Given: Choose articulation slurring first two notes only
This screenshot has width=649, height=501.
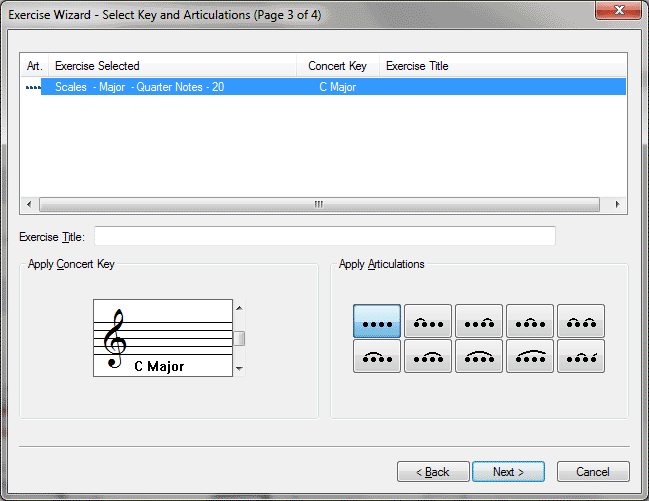Looking at the screenshot, I should tap(428, 321).
